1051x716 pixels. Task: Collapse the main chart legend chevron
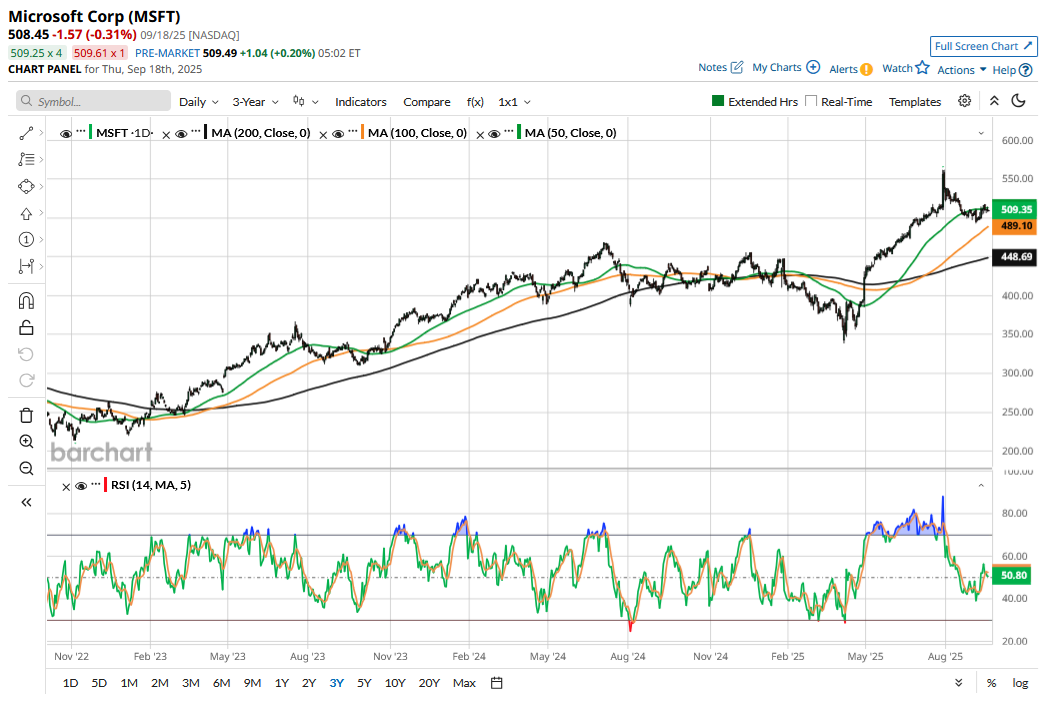[x=981, y=133]
